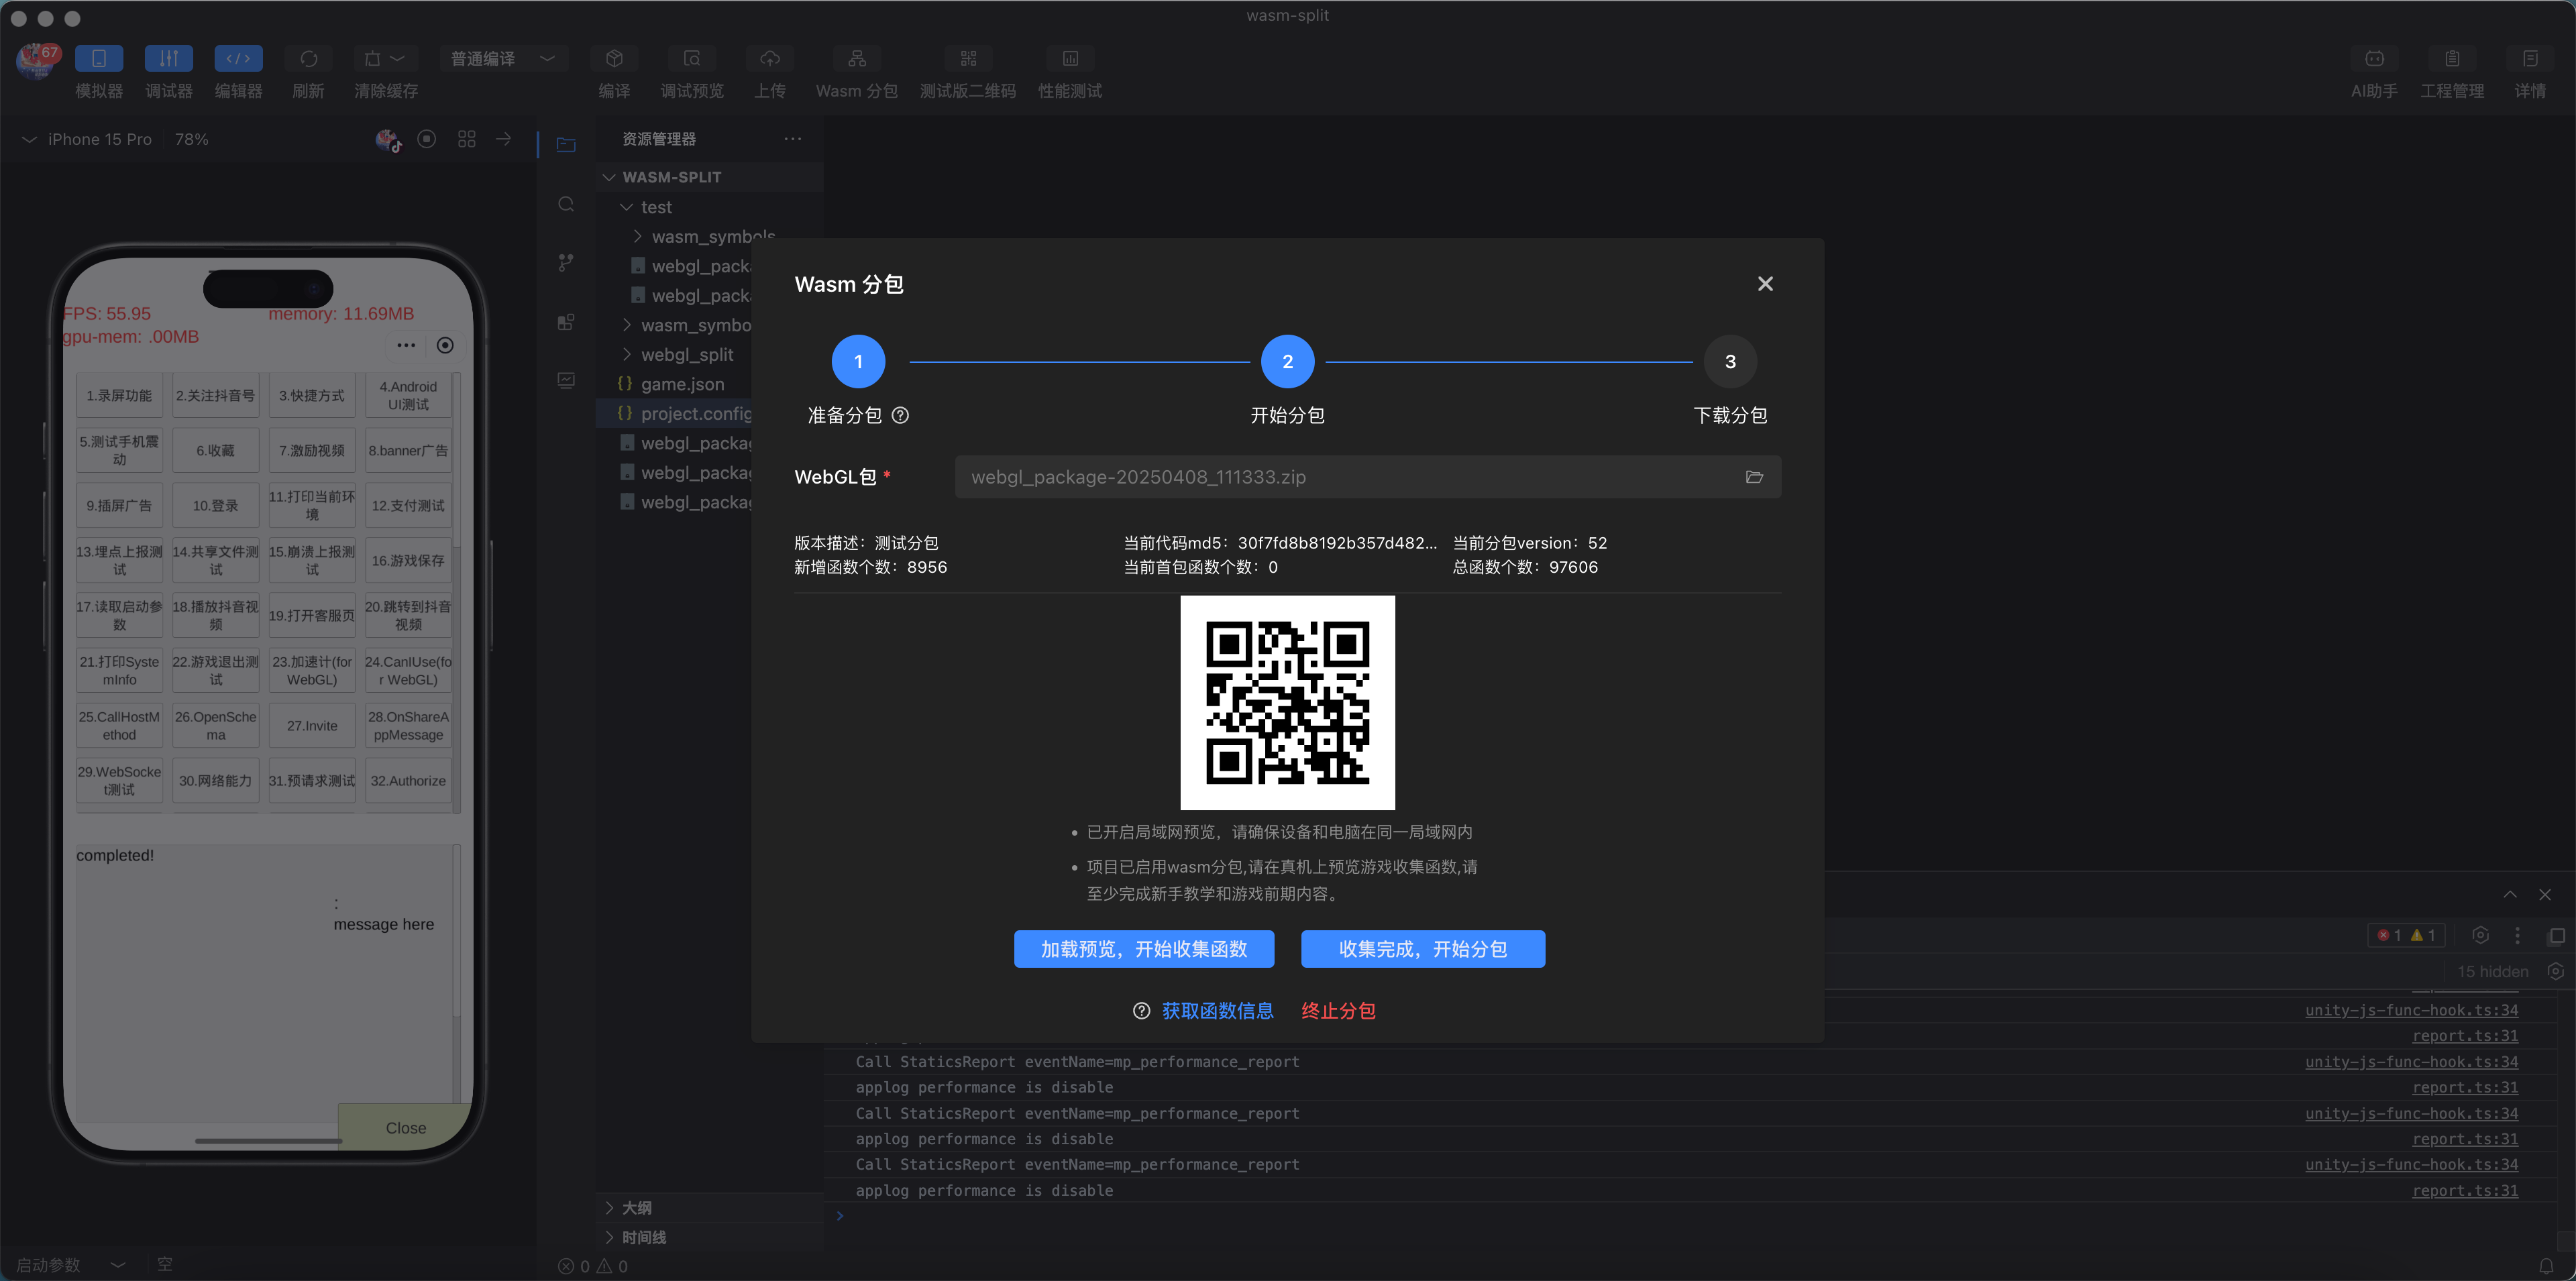2576x1281 pixels.
Task: Tap 12.支付测试 button in simulator
Action: pyautogui.click(x=408, y=506)
